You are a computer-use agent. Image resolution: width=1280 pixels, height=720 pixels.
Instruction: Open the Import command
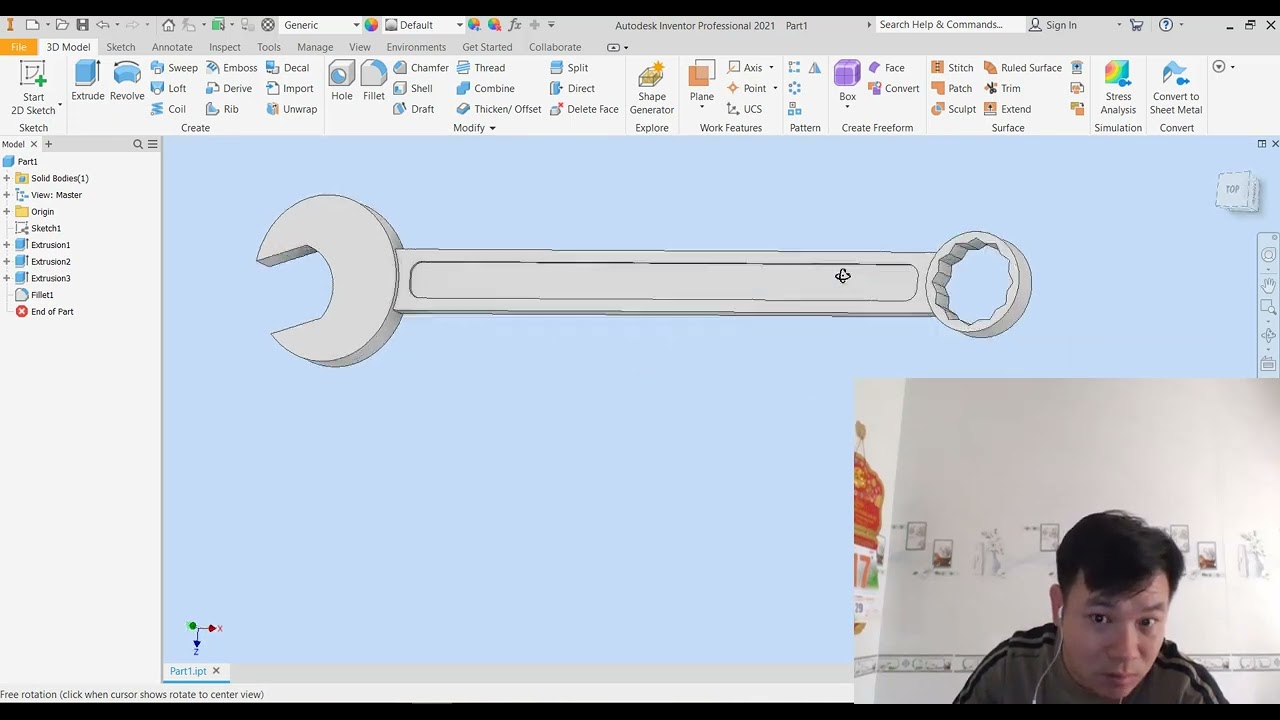click(x=289, y=88)
